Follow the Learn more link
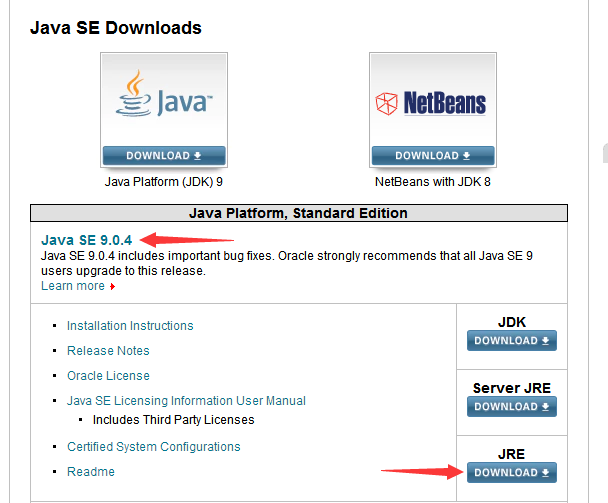The width and height of the screenshot is (608, 503). coord(73,286)
